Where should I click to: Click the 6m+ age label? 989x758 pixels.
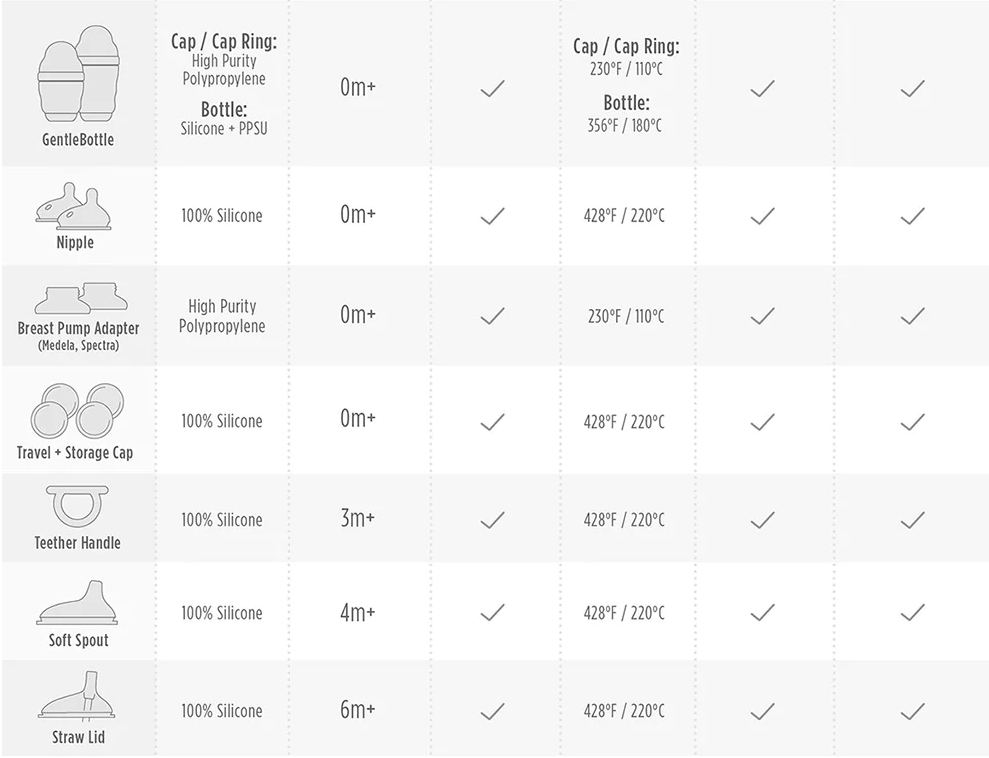tap(358, 711)
